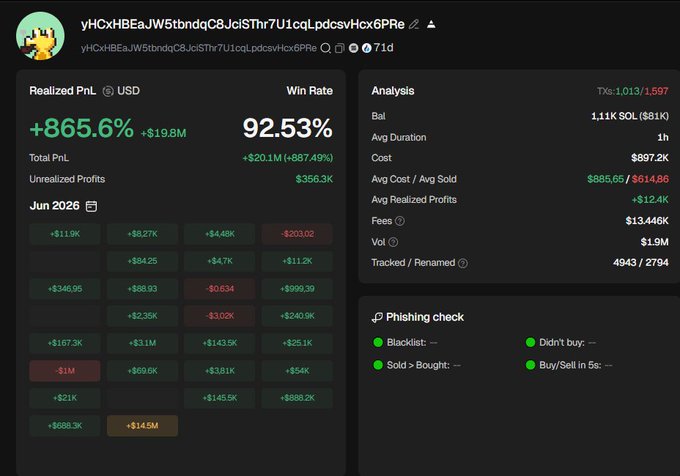Select the +$54K daily PnL cell
680x476 pixels.
pyautogui.click(x=297, y=371)
